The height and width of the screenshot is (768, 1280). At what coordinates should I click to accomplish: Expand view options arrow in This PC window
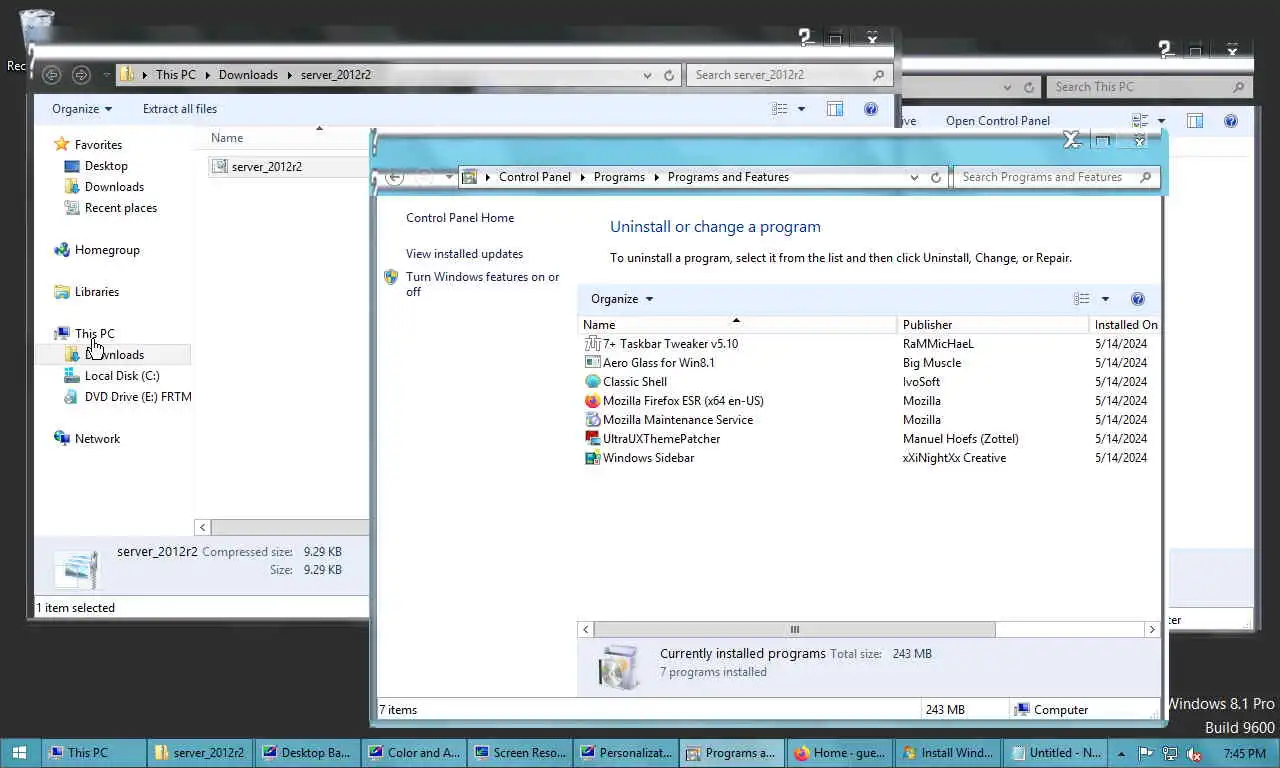[x=1161, y=121]
